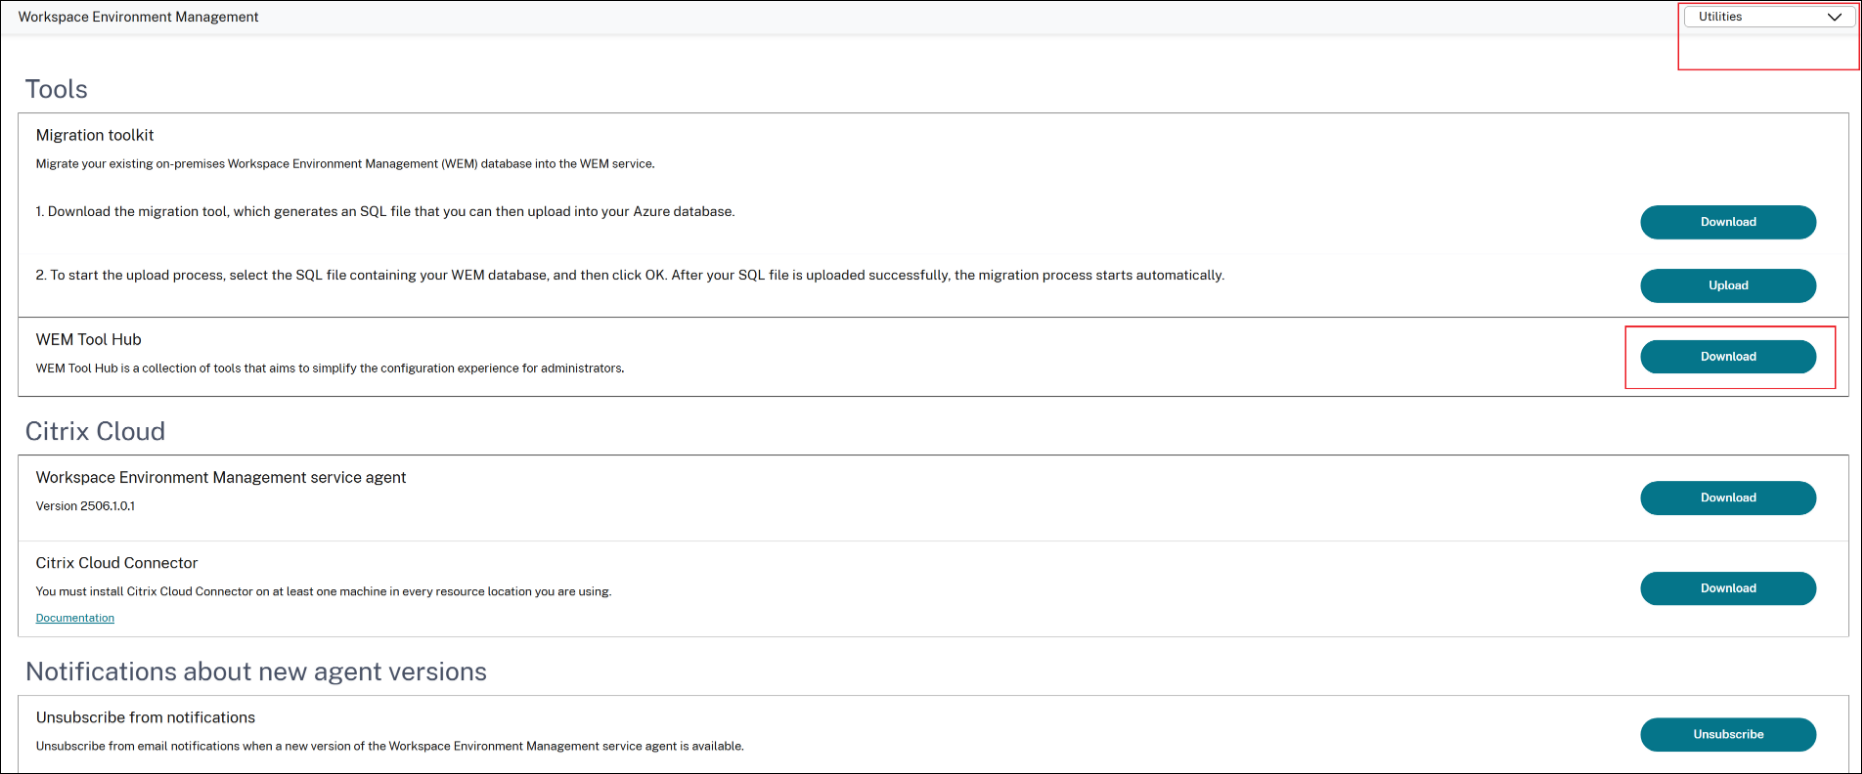This screenshot has height=774, width=1862.
Task: Click the WEM Tool Hub title
Action: (89, 340)
